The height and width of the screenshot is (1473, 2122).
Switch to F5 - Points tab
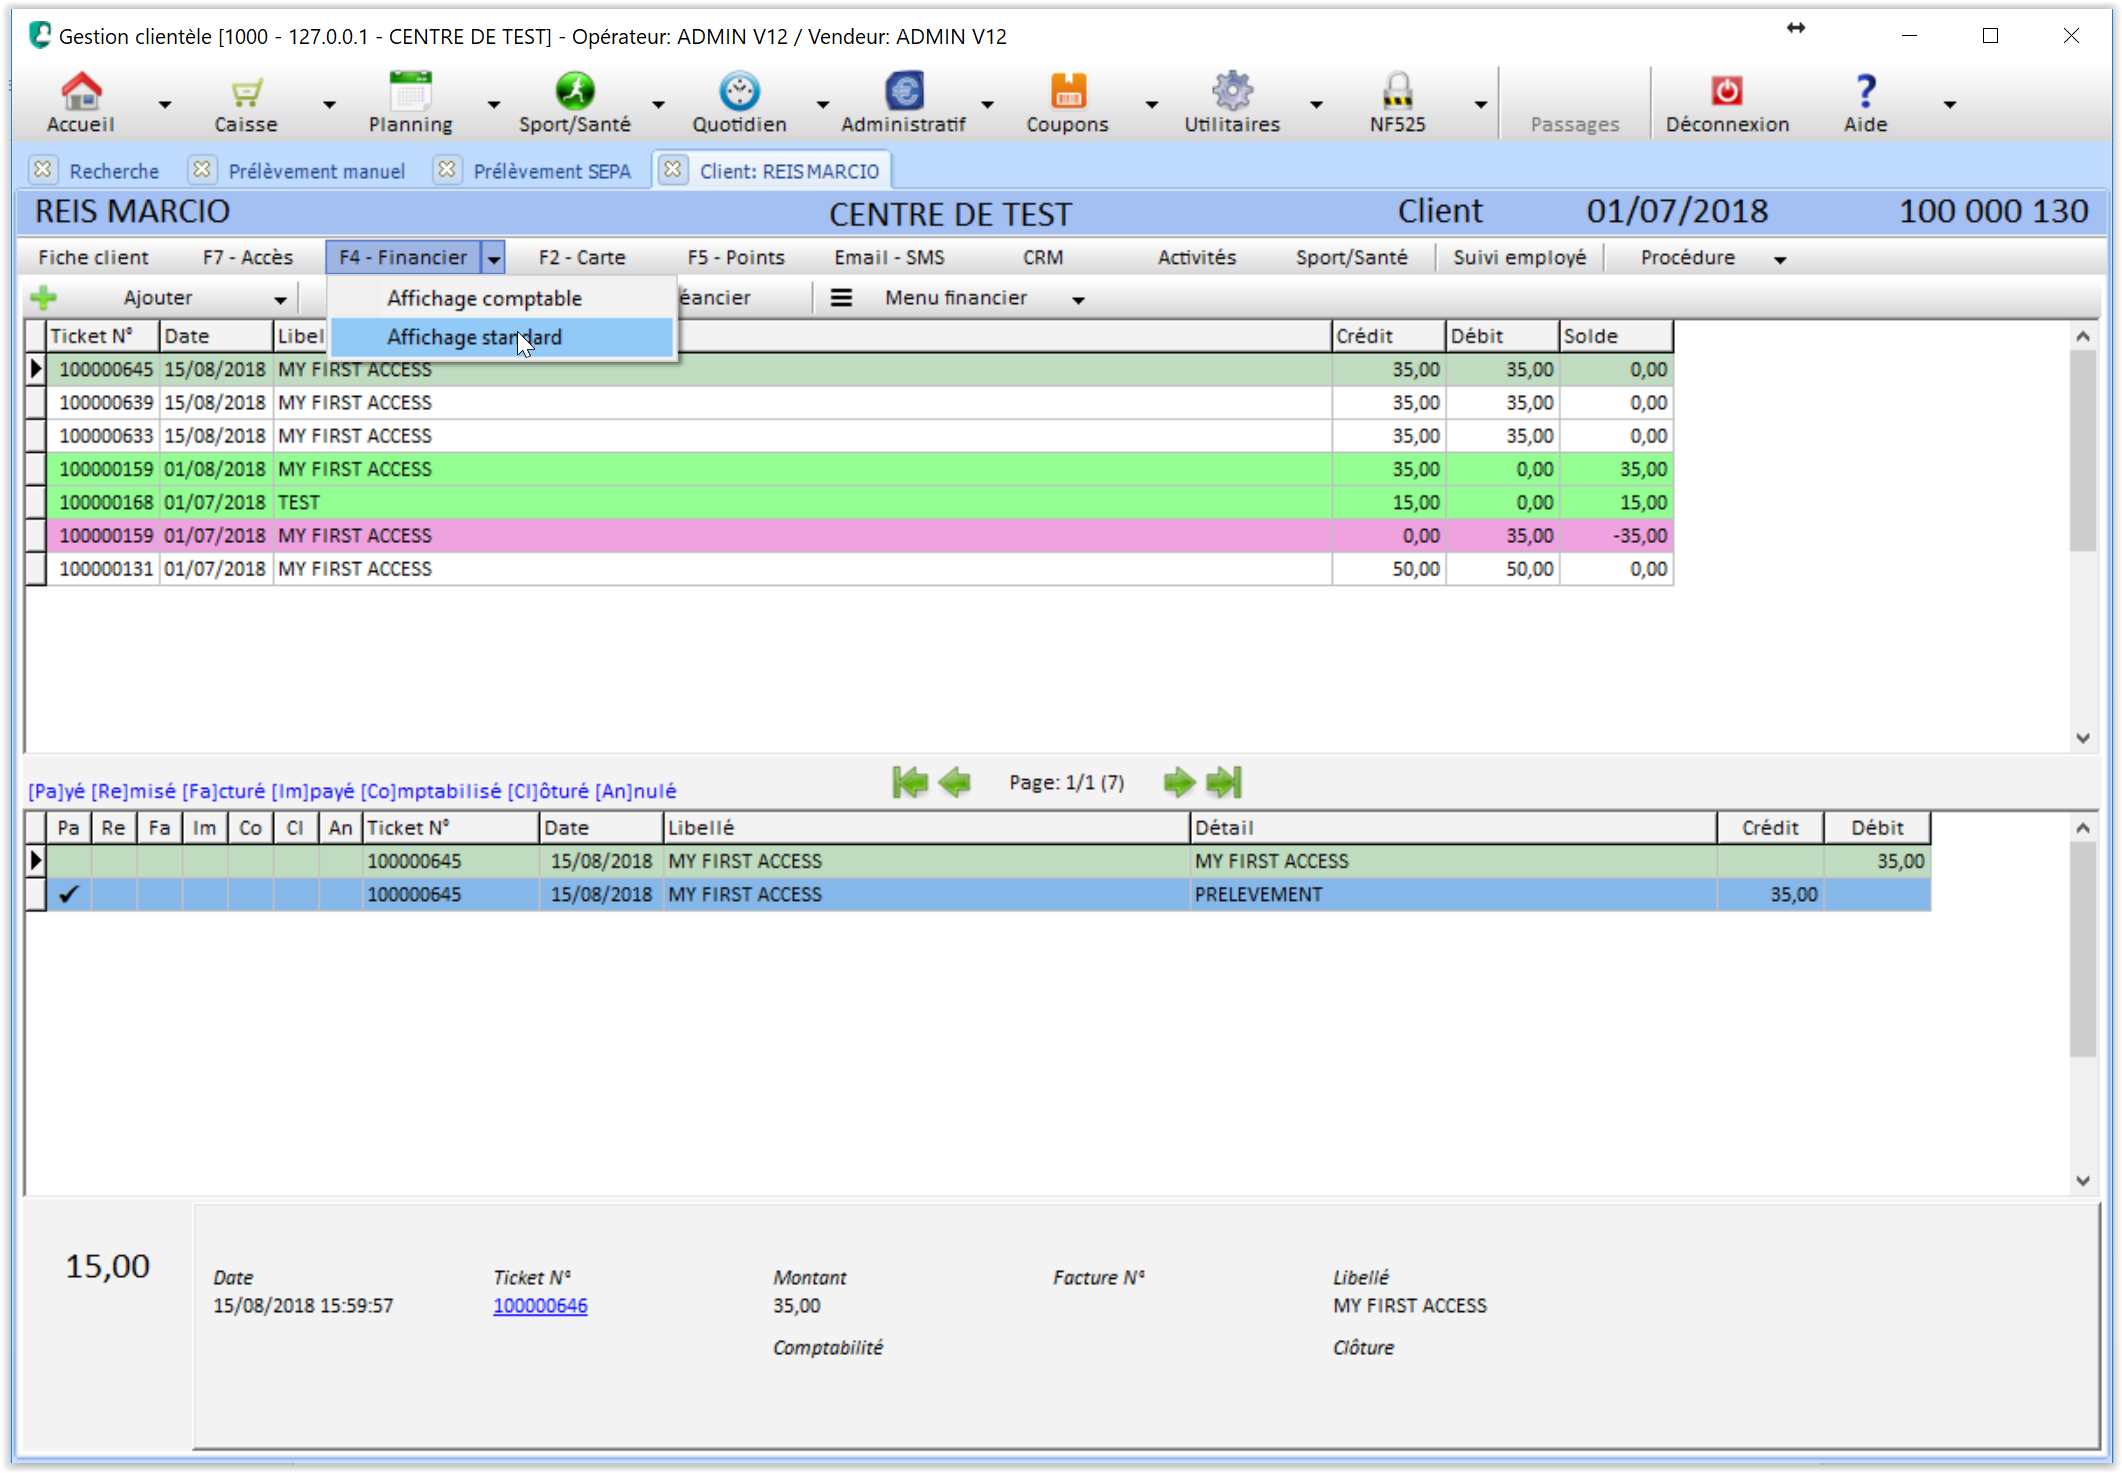(736, 257)
